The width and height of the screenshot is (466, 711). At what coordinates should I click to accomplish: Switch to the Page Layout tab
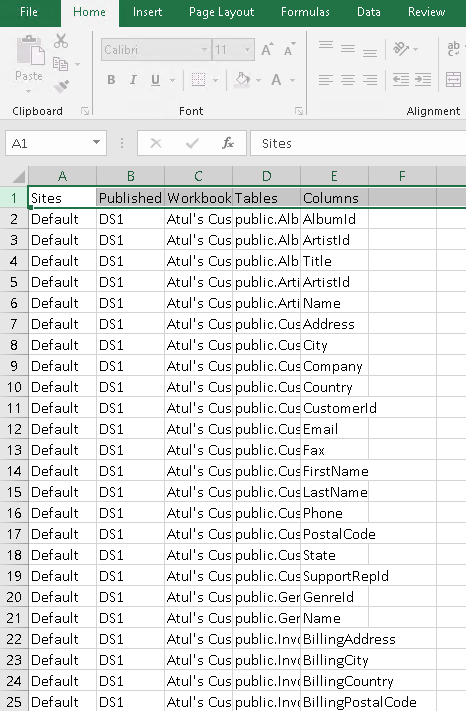[222, 12]
